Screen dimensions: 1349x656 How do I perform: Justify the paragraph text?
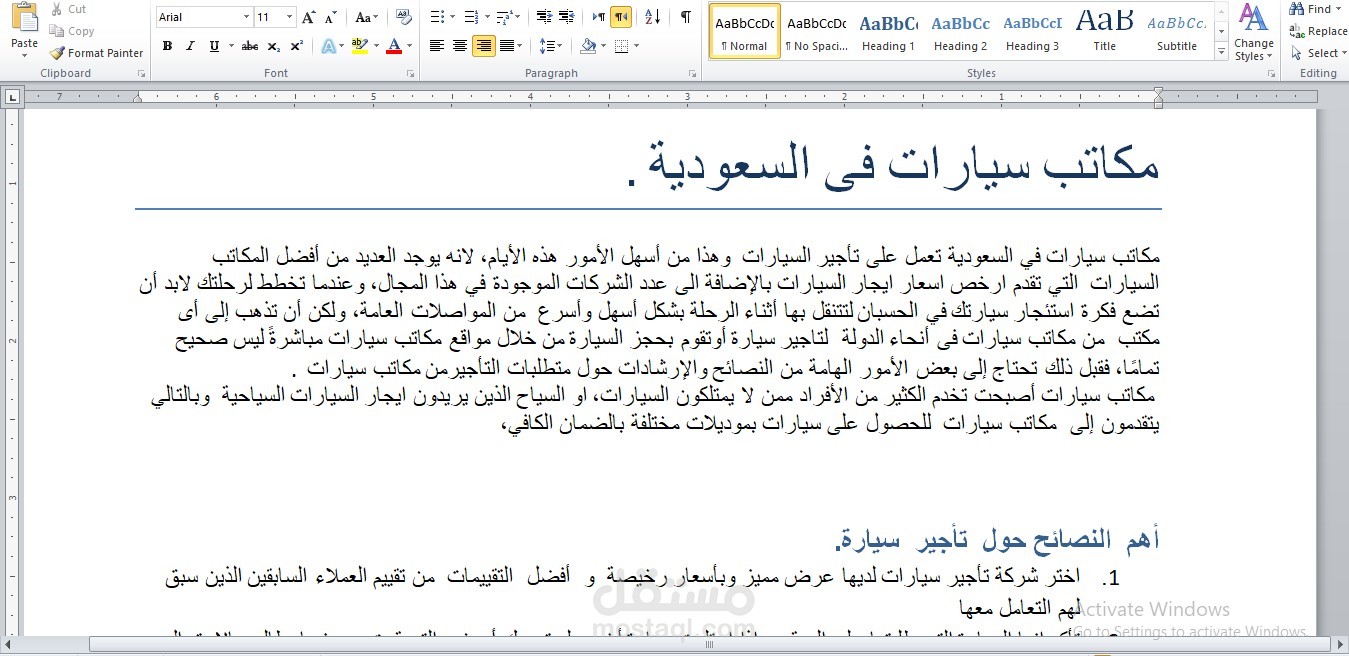[507, 46]
